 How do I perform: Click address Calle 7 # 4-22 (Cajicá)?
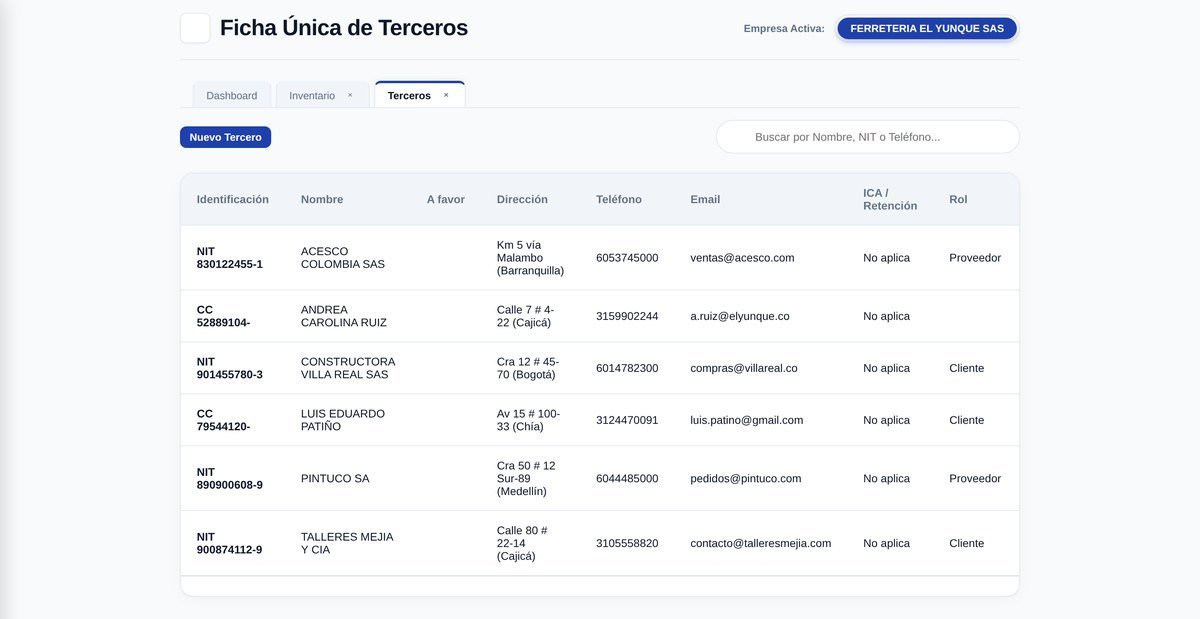[x=526, y=316]
